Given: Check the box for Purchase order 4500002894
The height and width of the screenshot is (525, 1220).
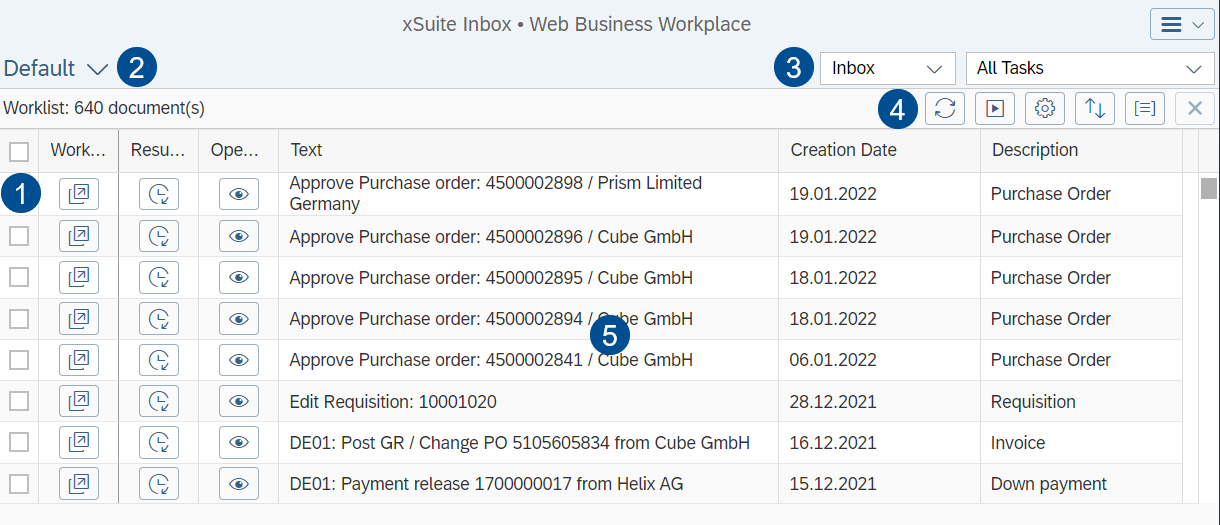Looking at the screenshot, I should [19, 319].
